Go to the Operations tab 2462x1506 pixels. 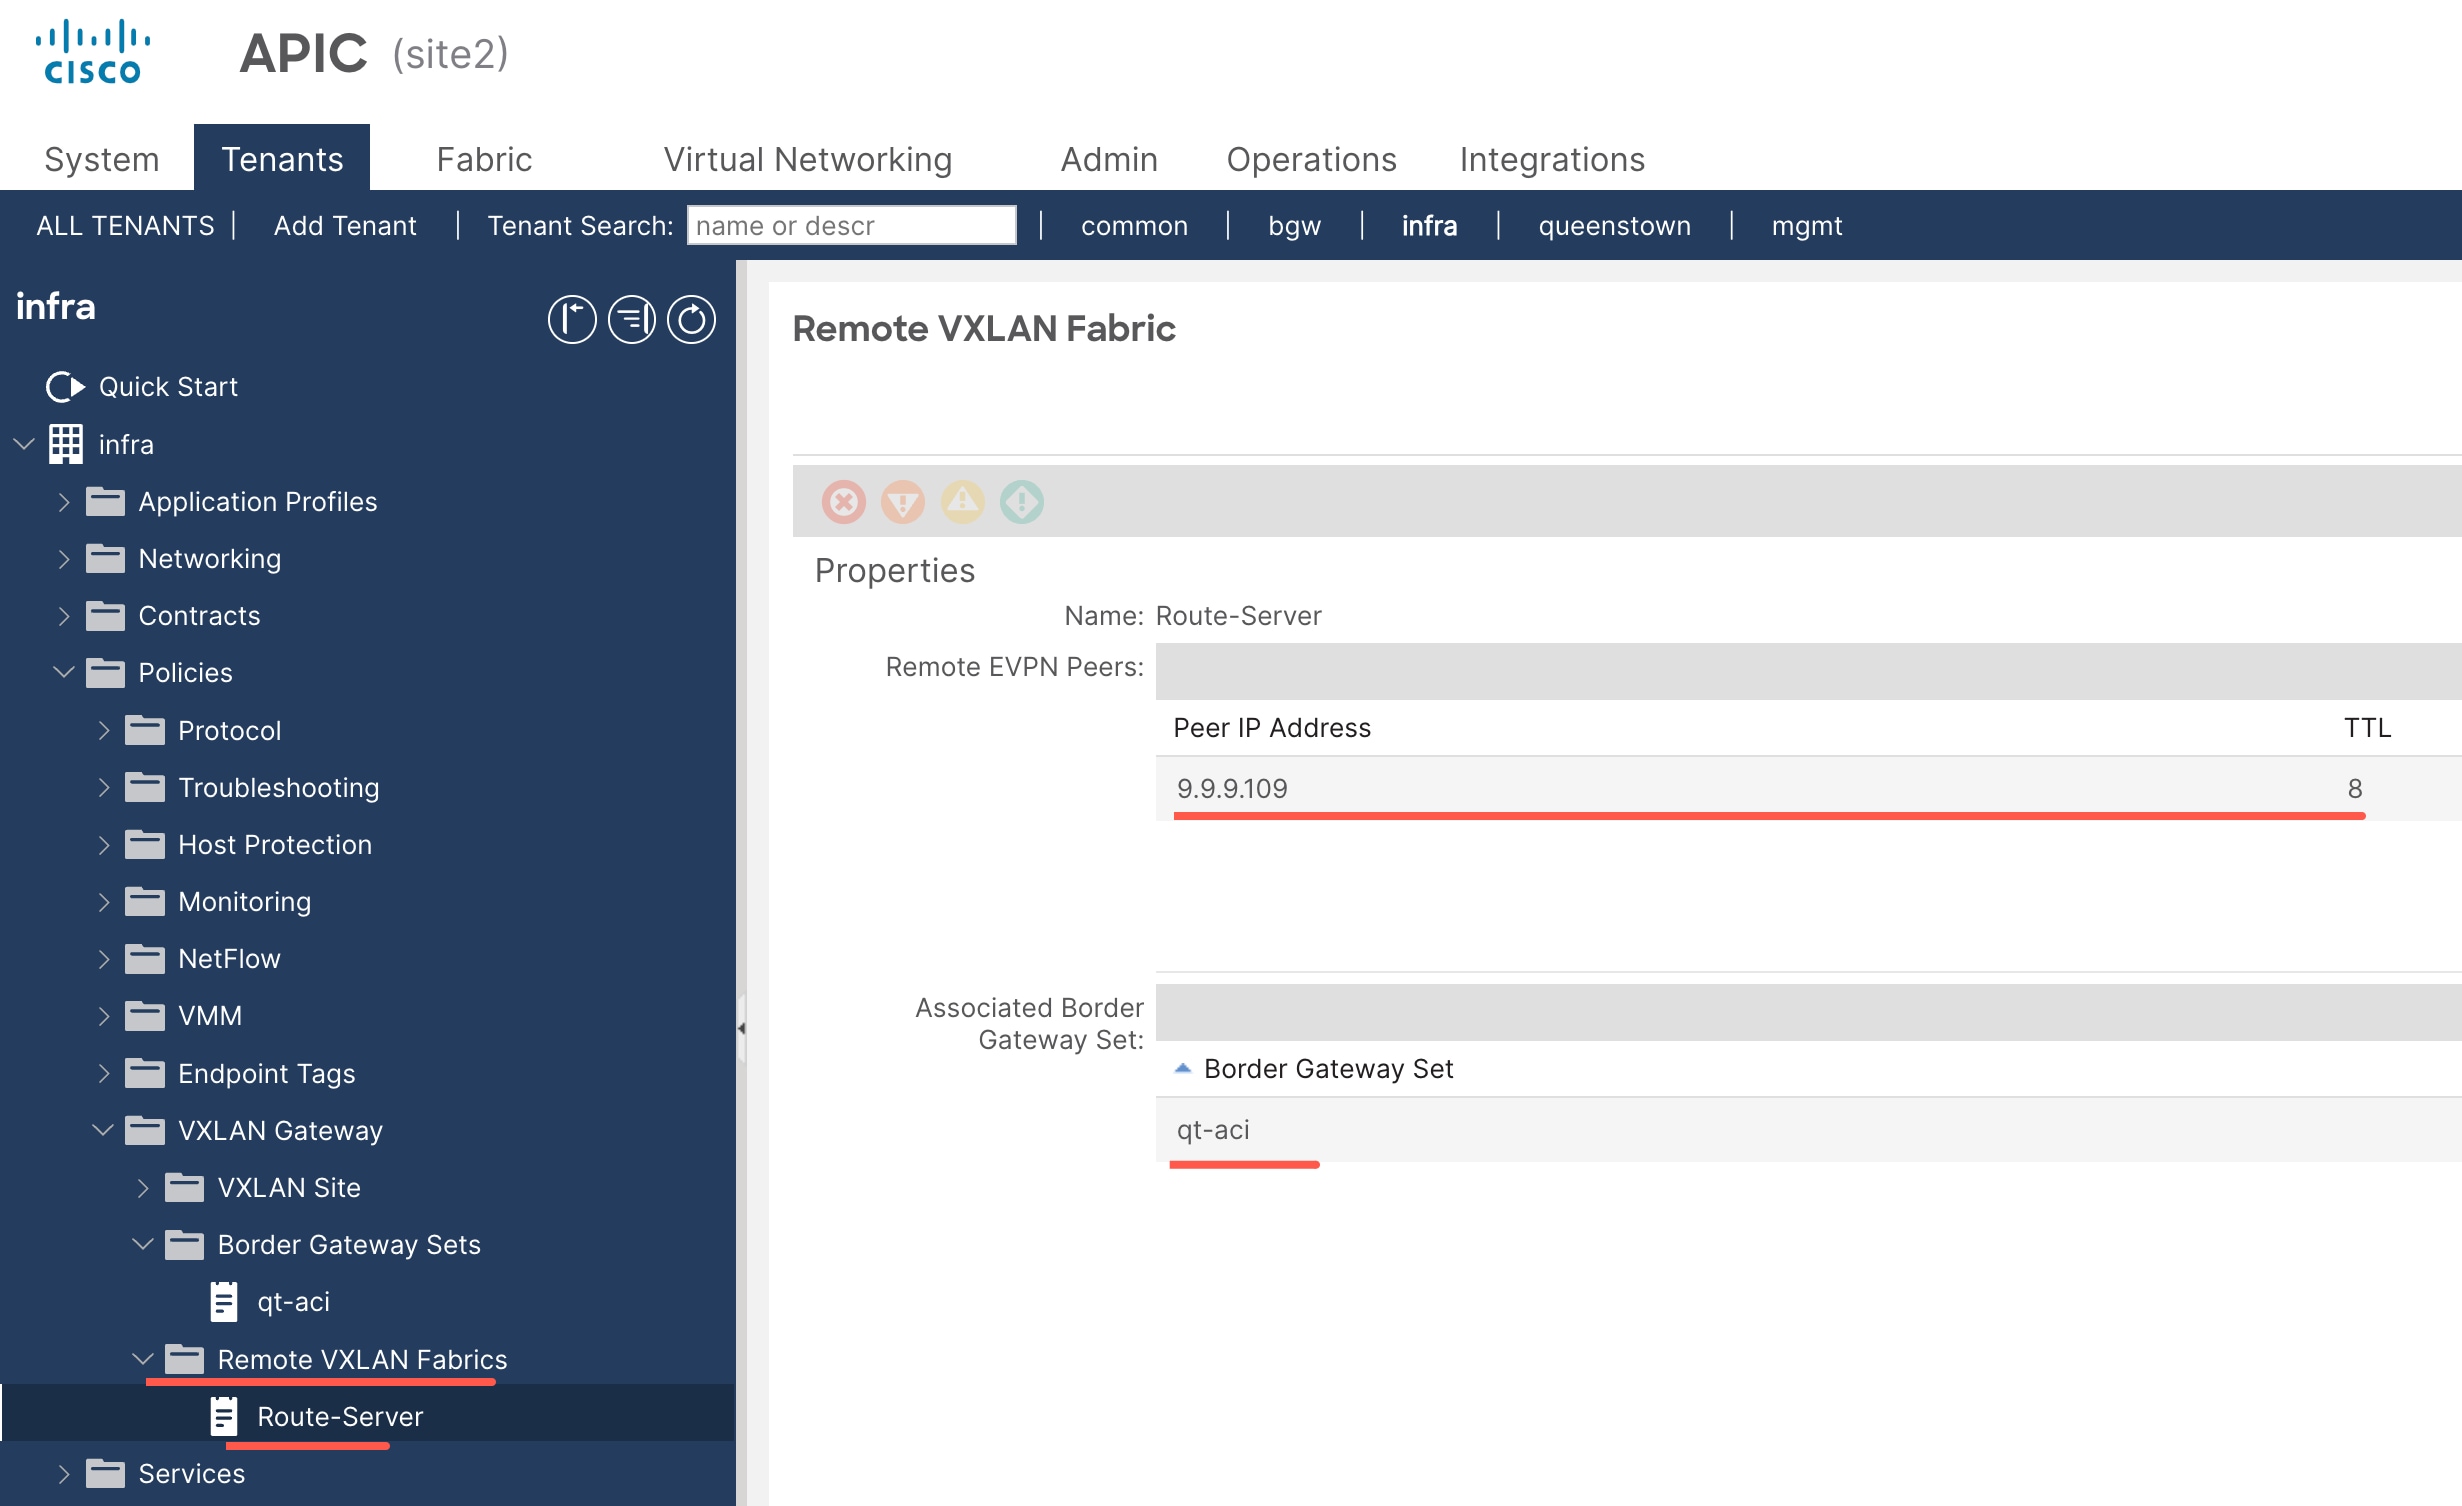[1311, 159]
